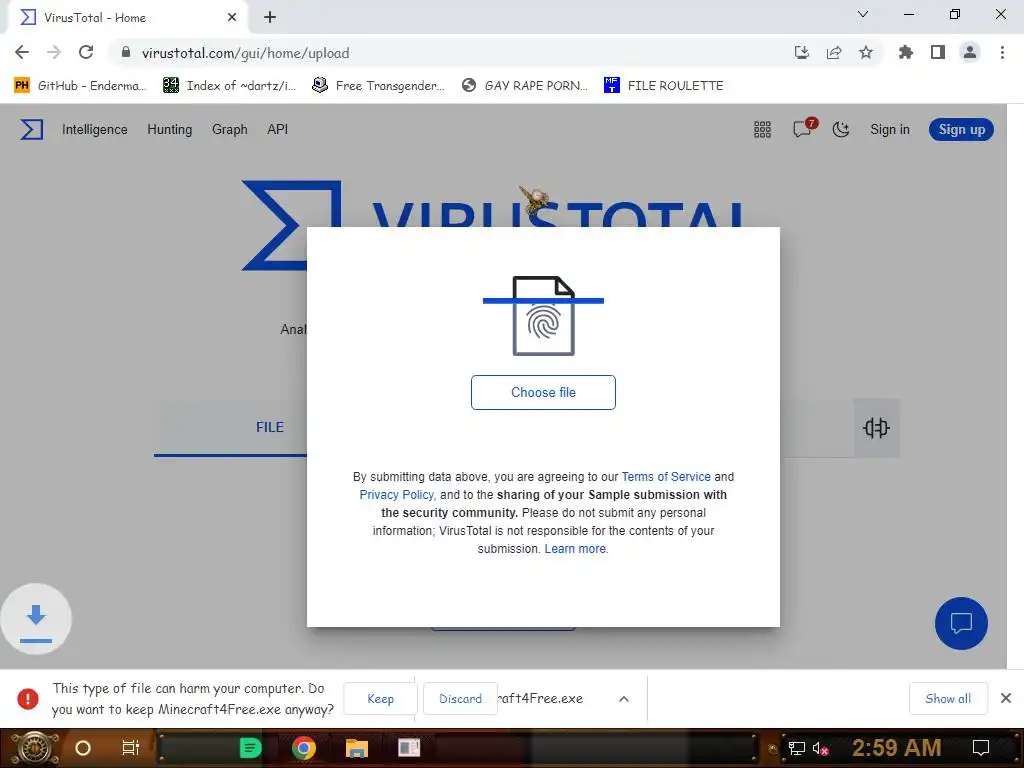Open the FILE ROULETTE bookmark

(664, 86)
